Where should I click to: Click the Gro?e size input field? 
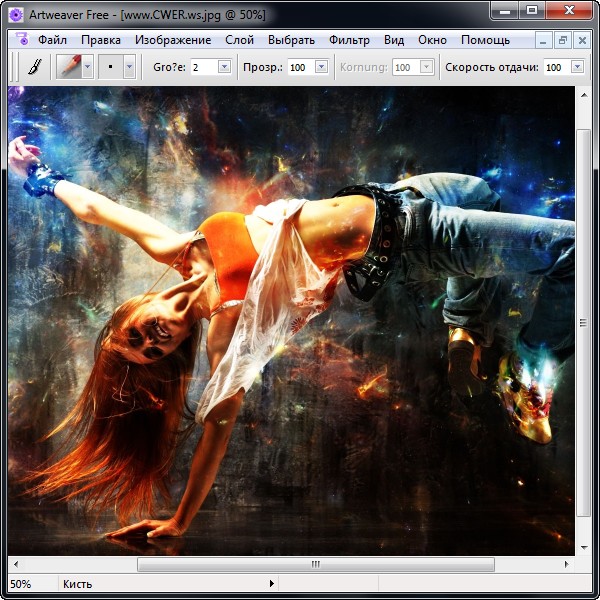click(x=204, y=67)
